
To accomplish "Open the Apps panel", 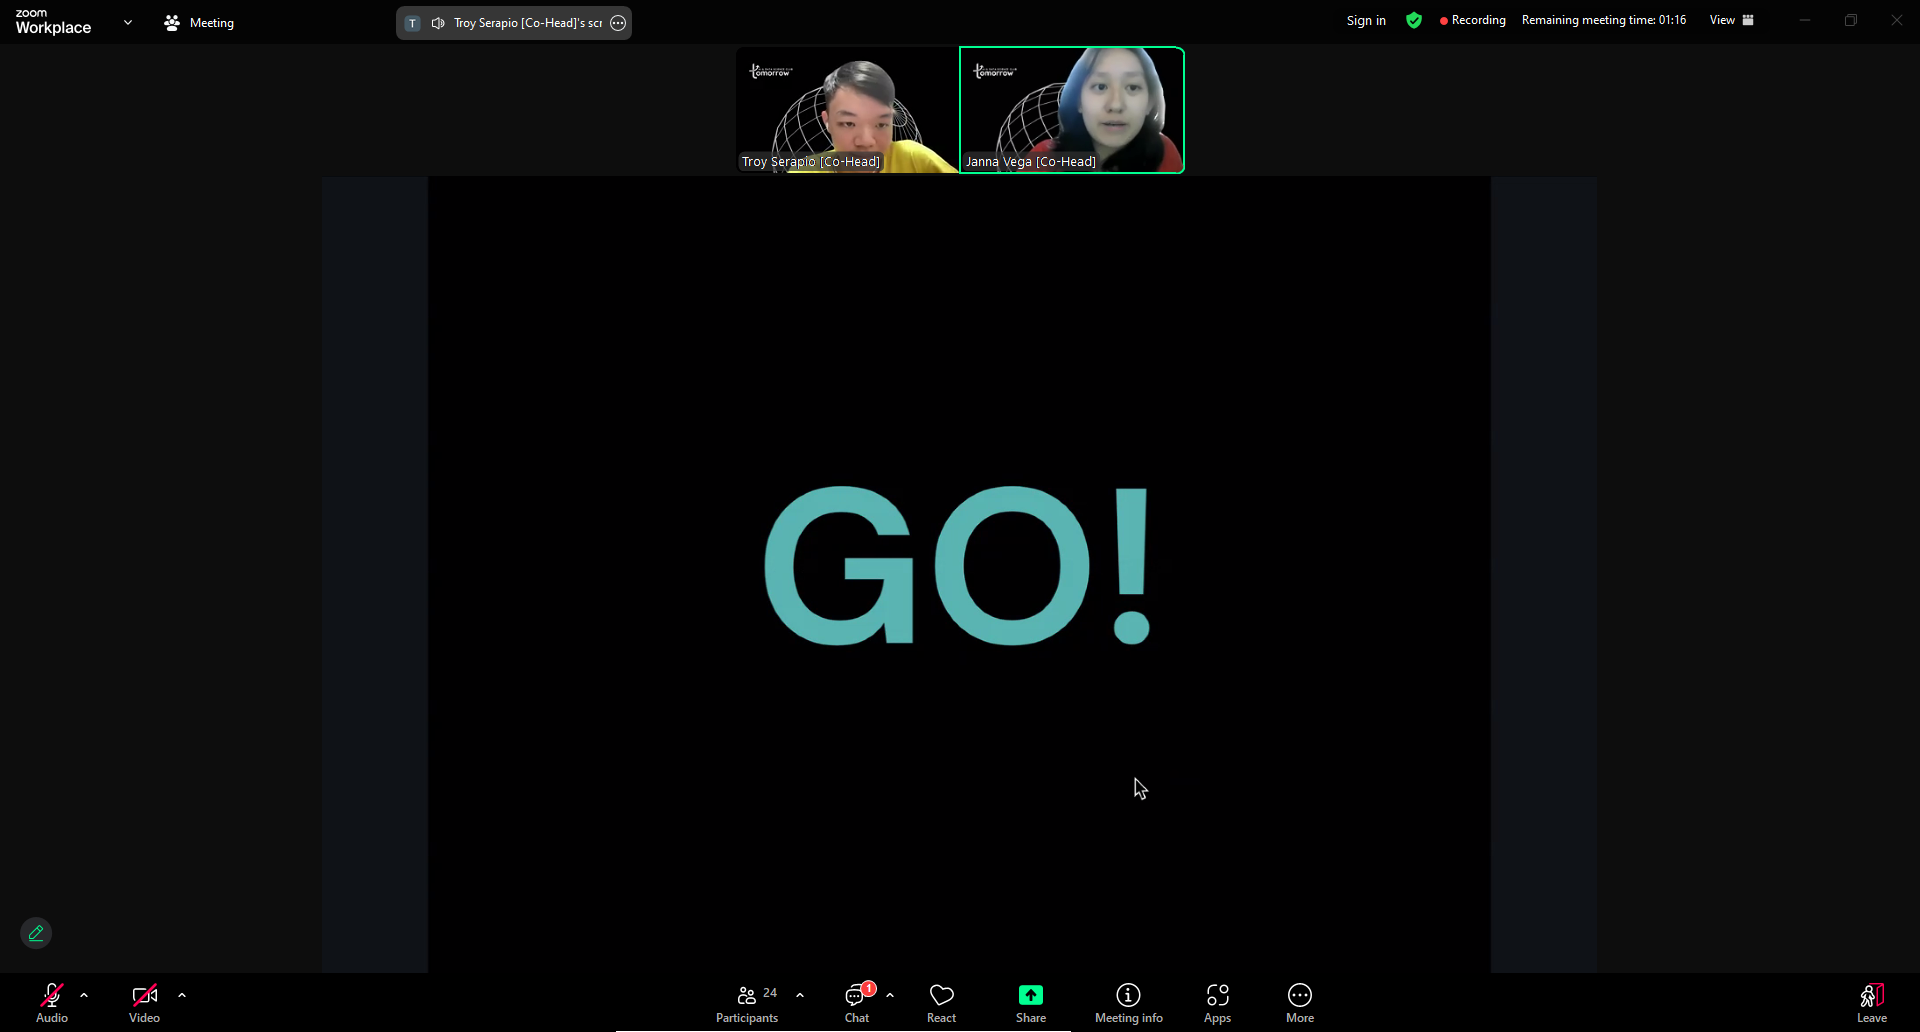I will click(x=1217, y=1003).
